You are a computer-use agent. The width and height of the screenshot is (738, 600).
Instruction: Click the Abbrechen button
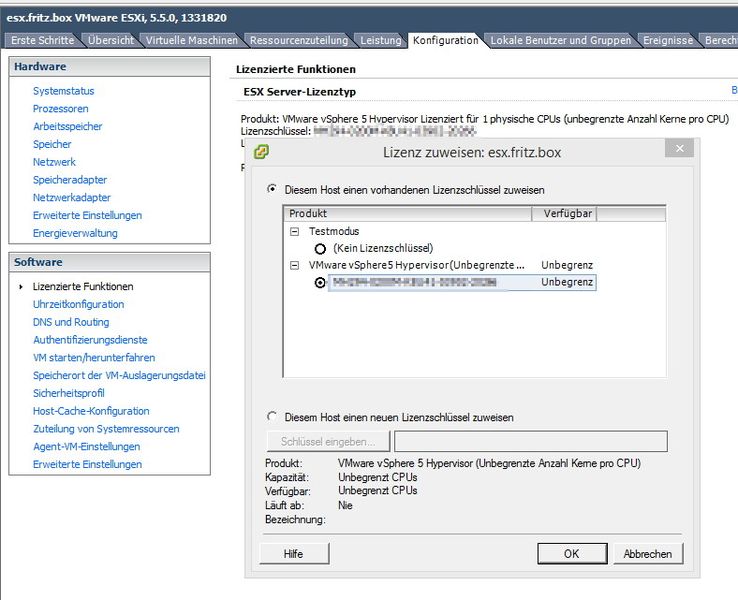click(x=648, y=554)
